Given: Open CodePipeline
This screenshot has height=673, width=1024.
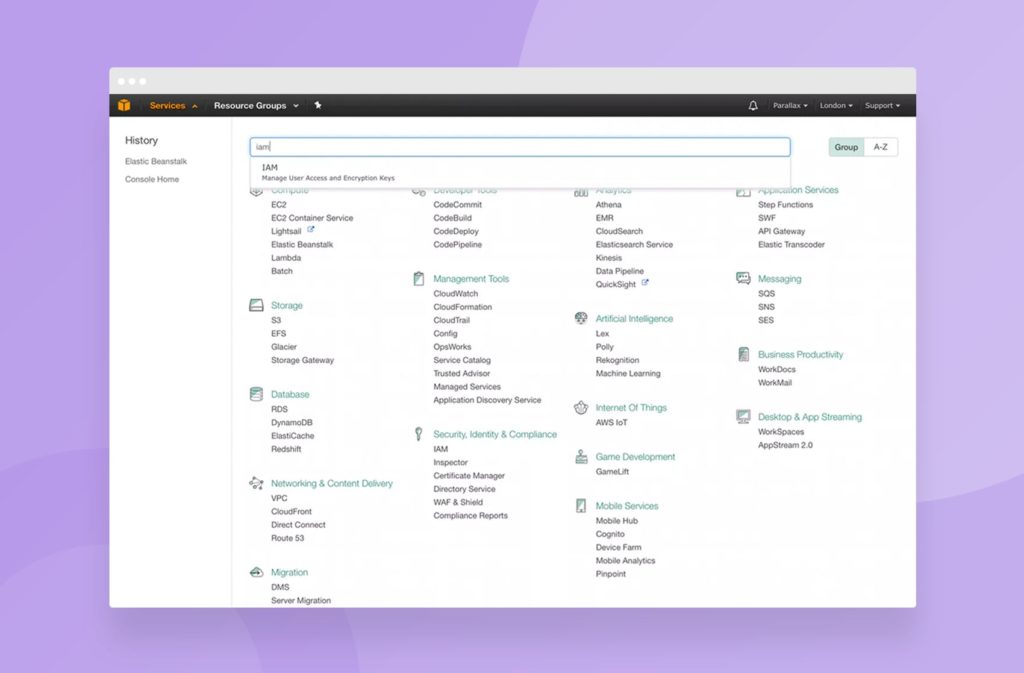Looking at the screenshot, I should [x=458, y=244].
